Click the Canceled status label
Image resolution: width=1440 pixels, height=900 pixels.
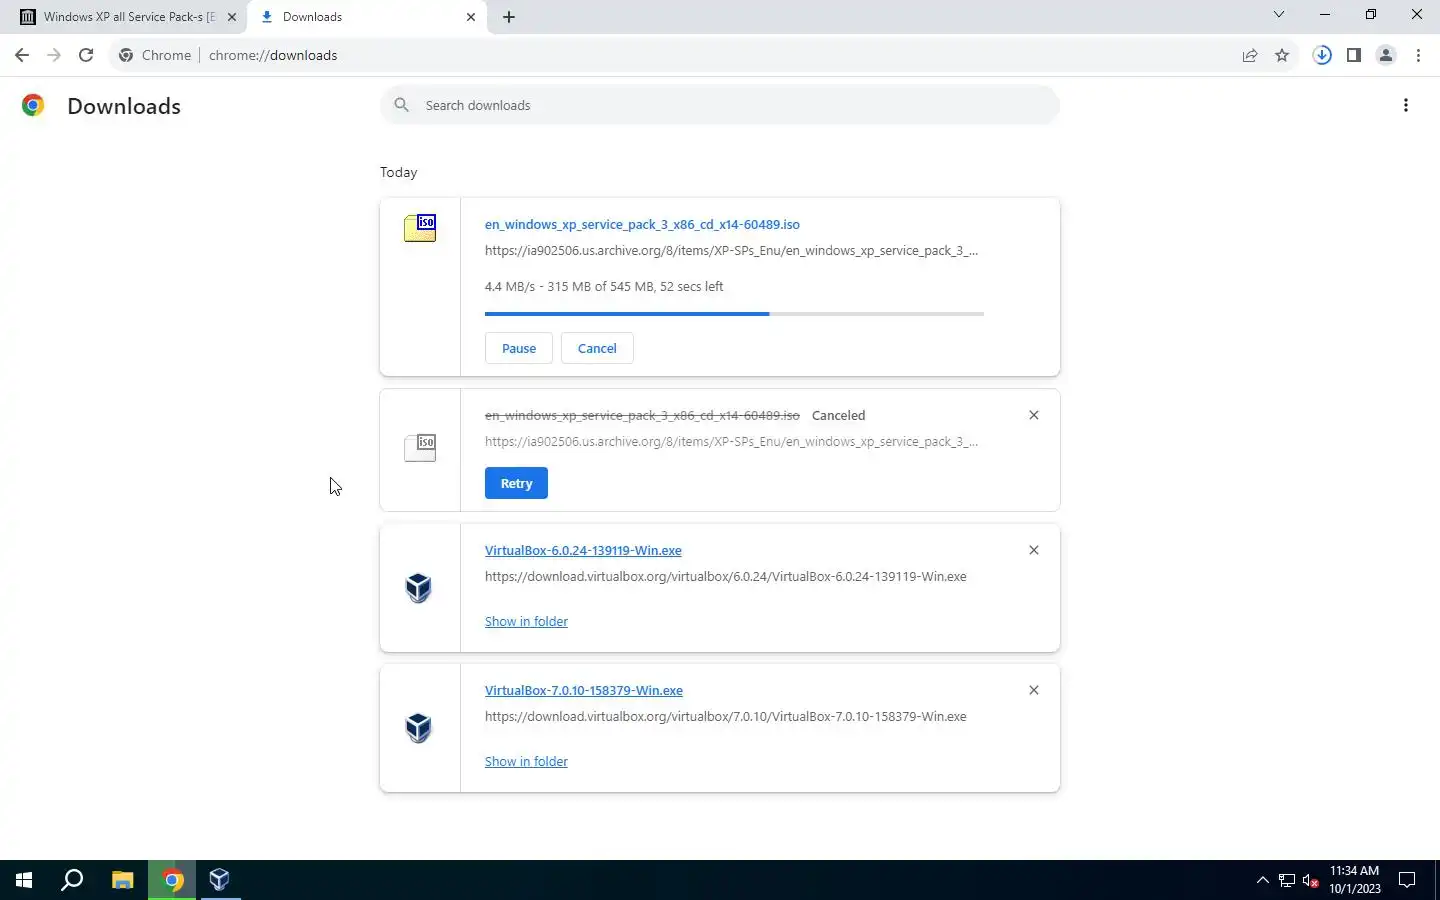tap(838, 415)
